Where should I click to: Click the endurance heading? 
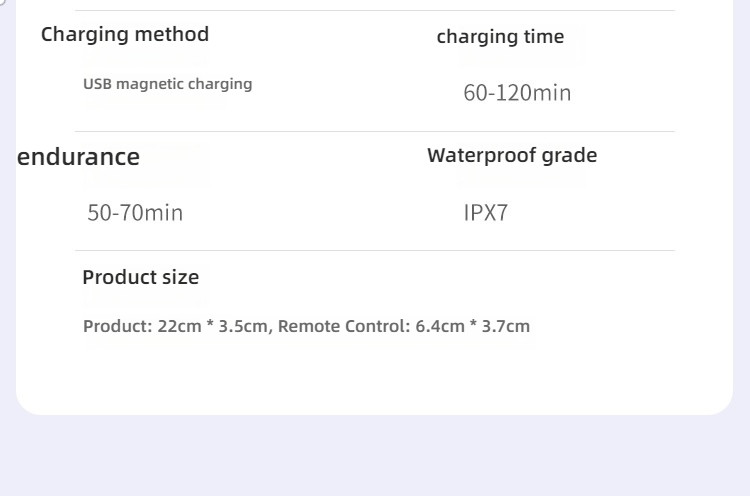[x=78, y=157]
